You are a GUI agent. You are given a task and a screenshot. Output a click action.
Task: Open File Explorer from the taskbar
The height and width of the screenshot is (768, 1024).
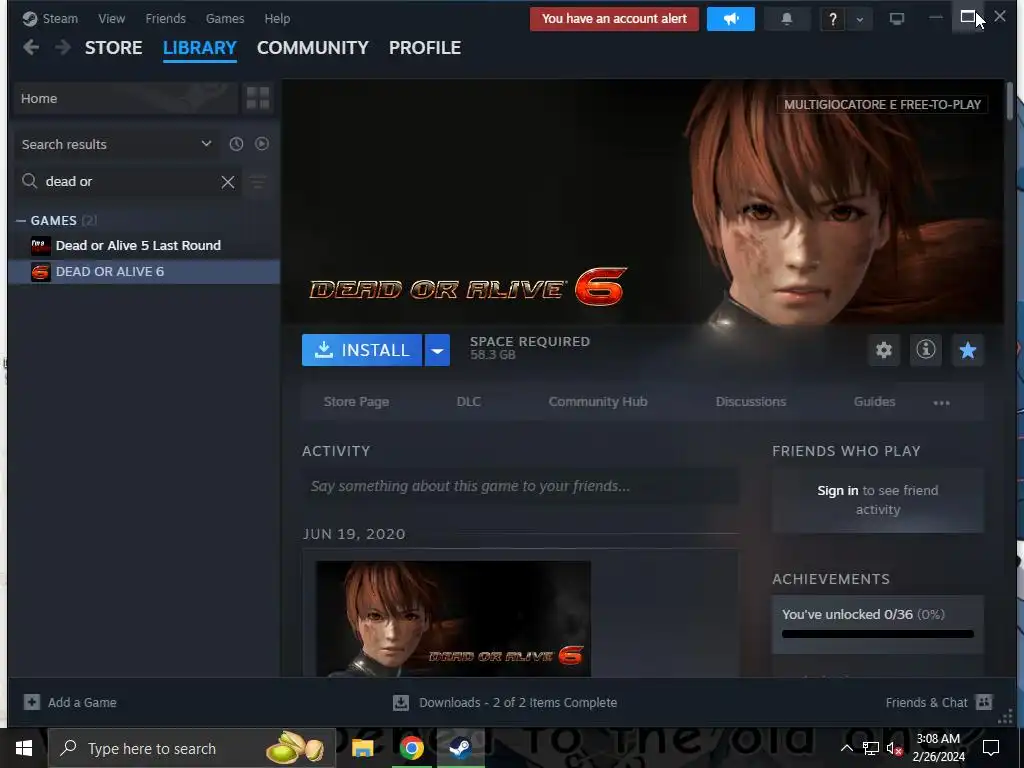click(x=362, y=748)
